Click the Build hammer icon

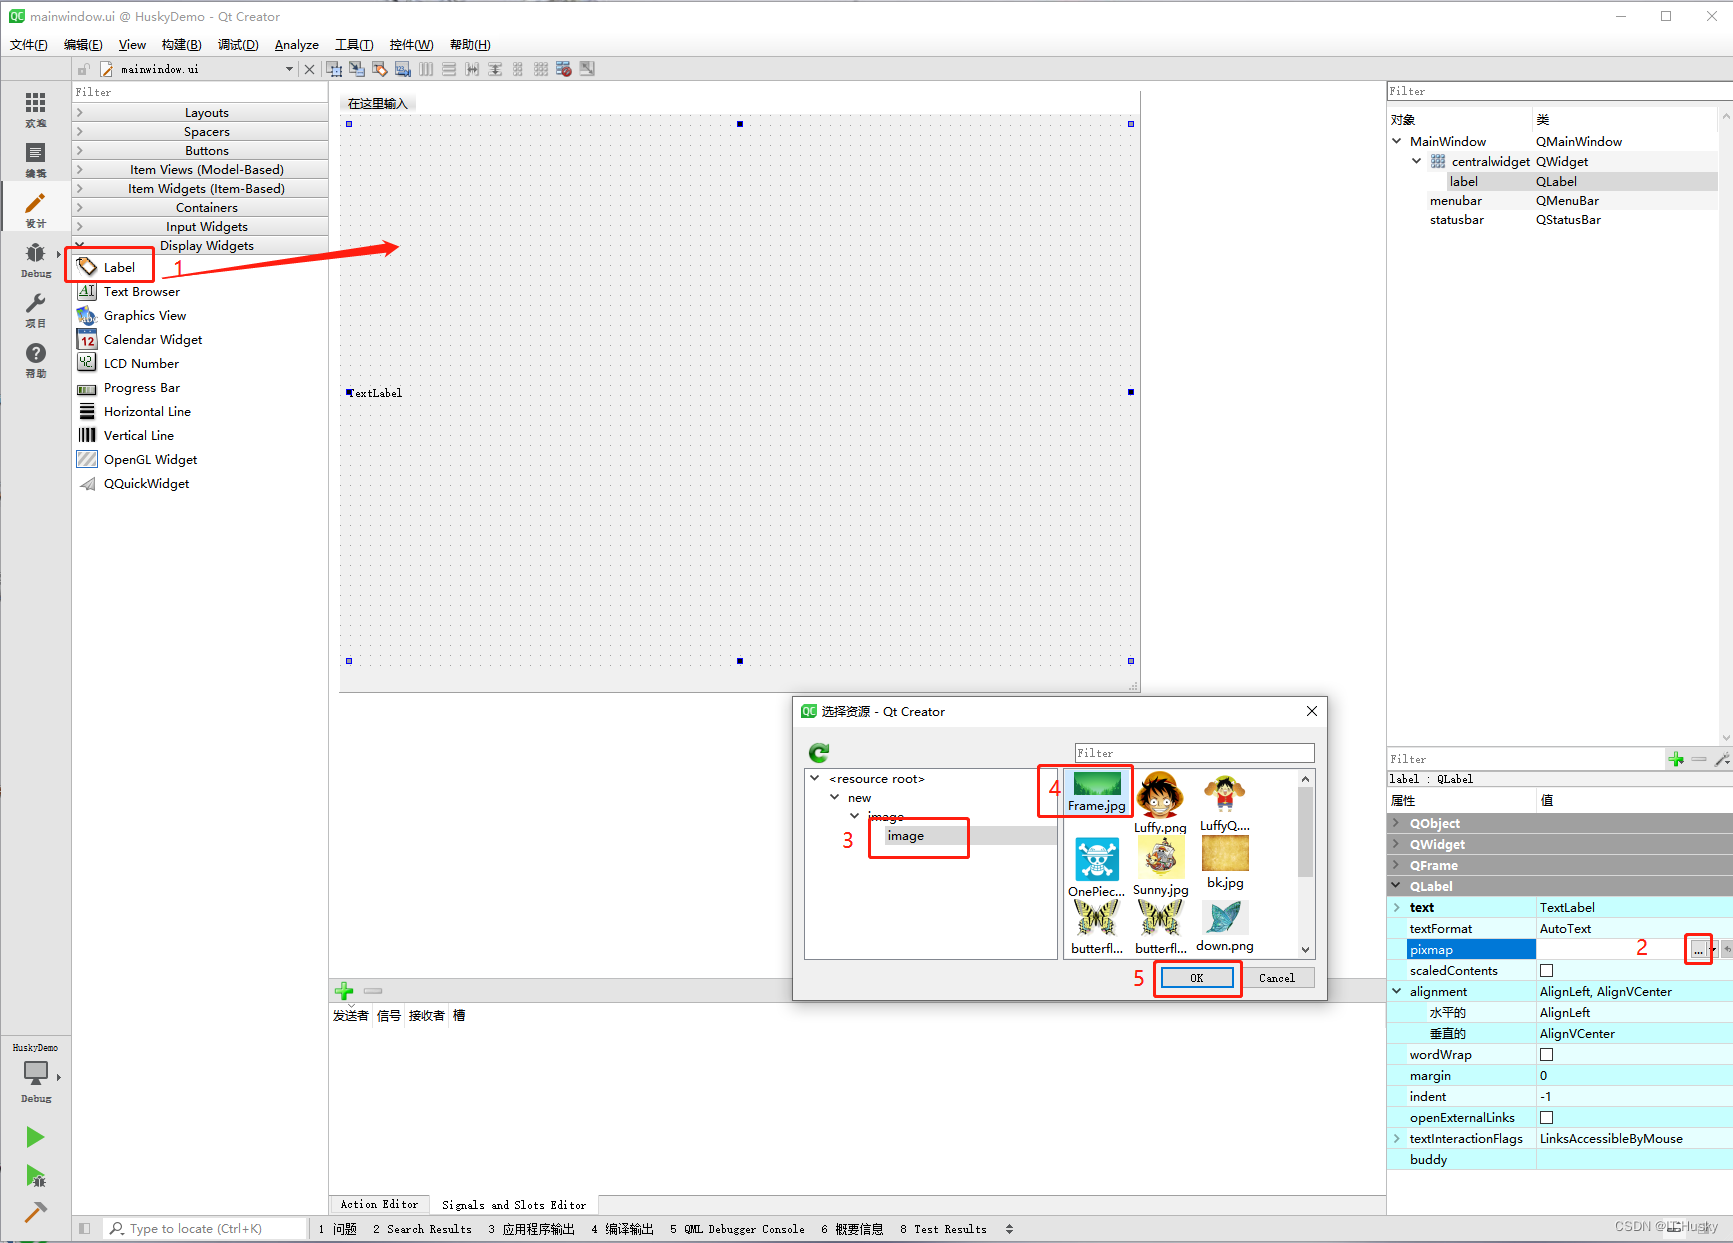click(35, 1212)
